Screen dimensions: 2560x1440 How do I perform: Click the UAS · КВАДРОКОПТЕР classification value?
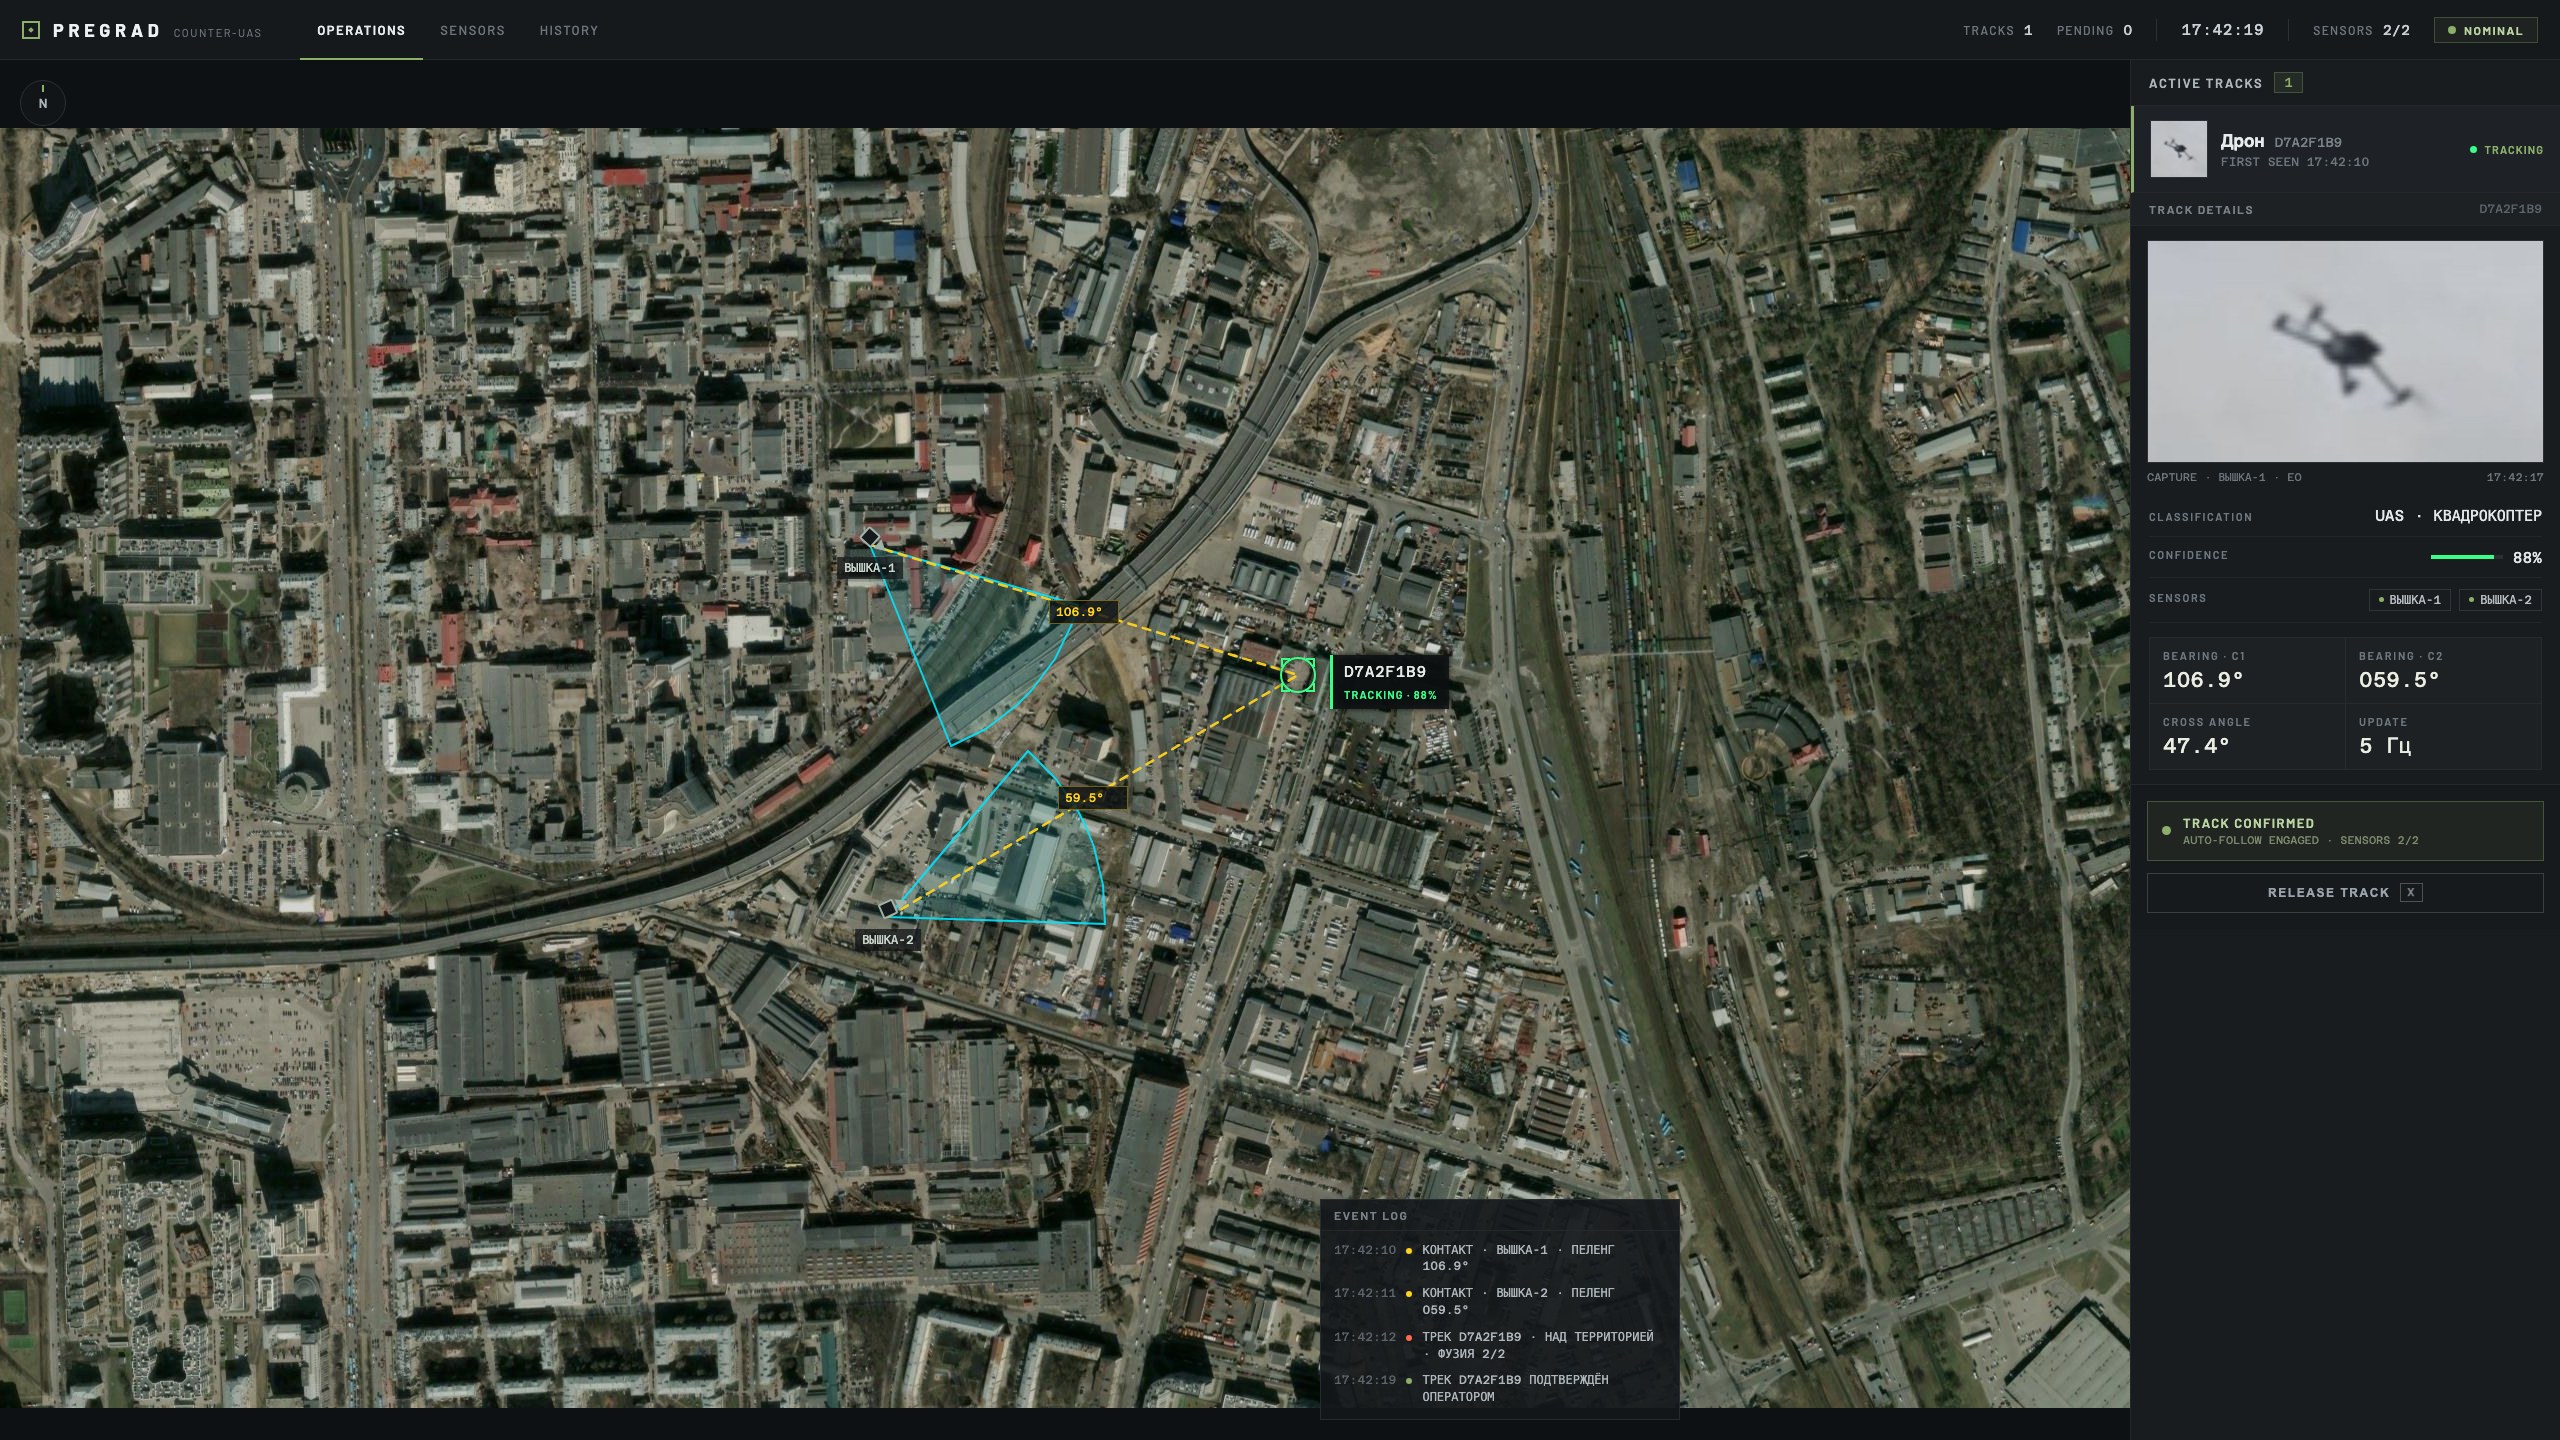pyautogui.click(x=2458, y=516)
